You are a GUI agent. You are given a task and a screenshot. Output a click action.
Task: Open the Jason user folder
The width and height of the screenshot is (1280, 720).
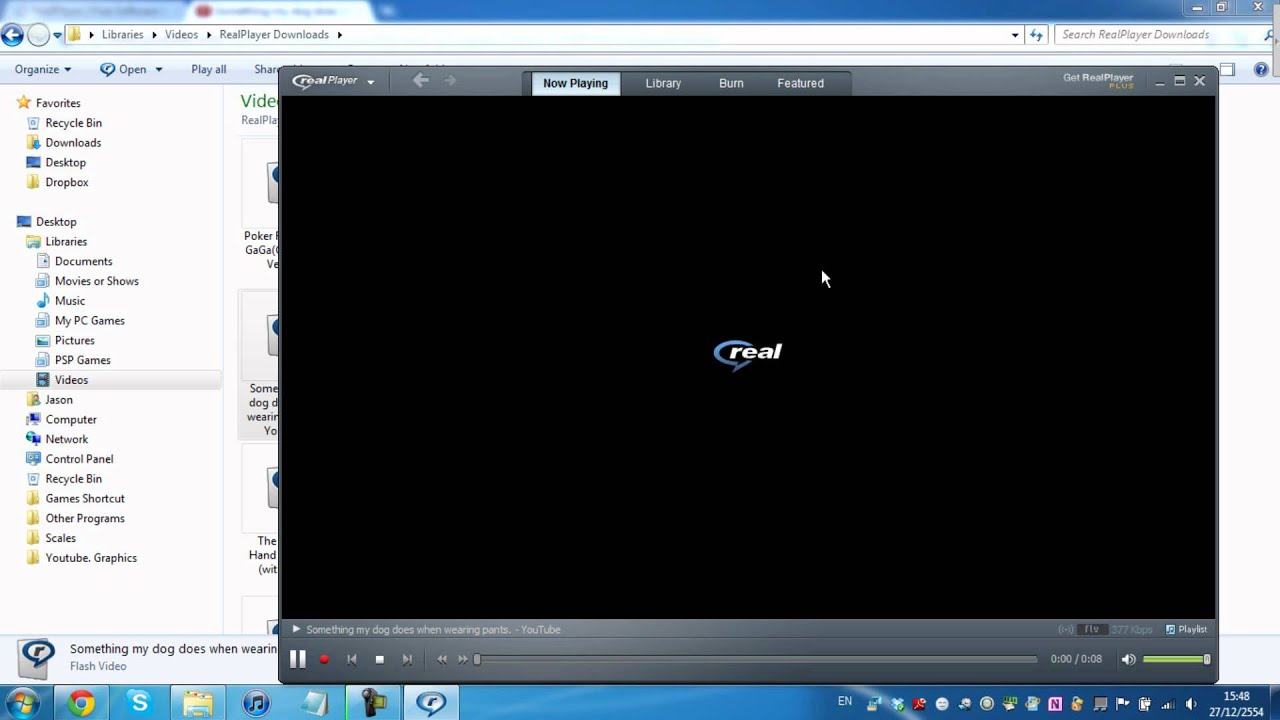(x=59, y=400)
